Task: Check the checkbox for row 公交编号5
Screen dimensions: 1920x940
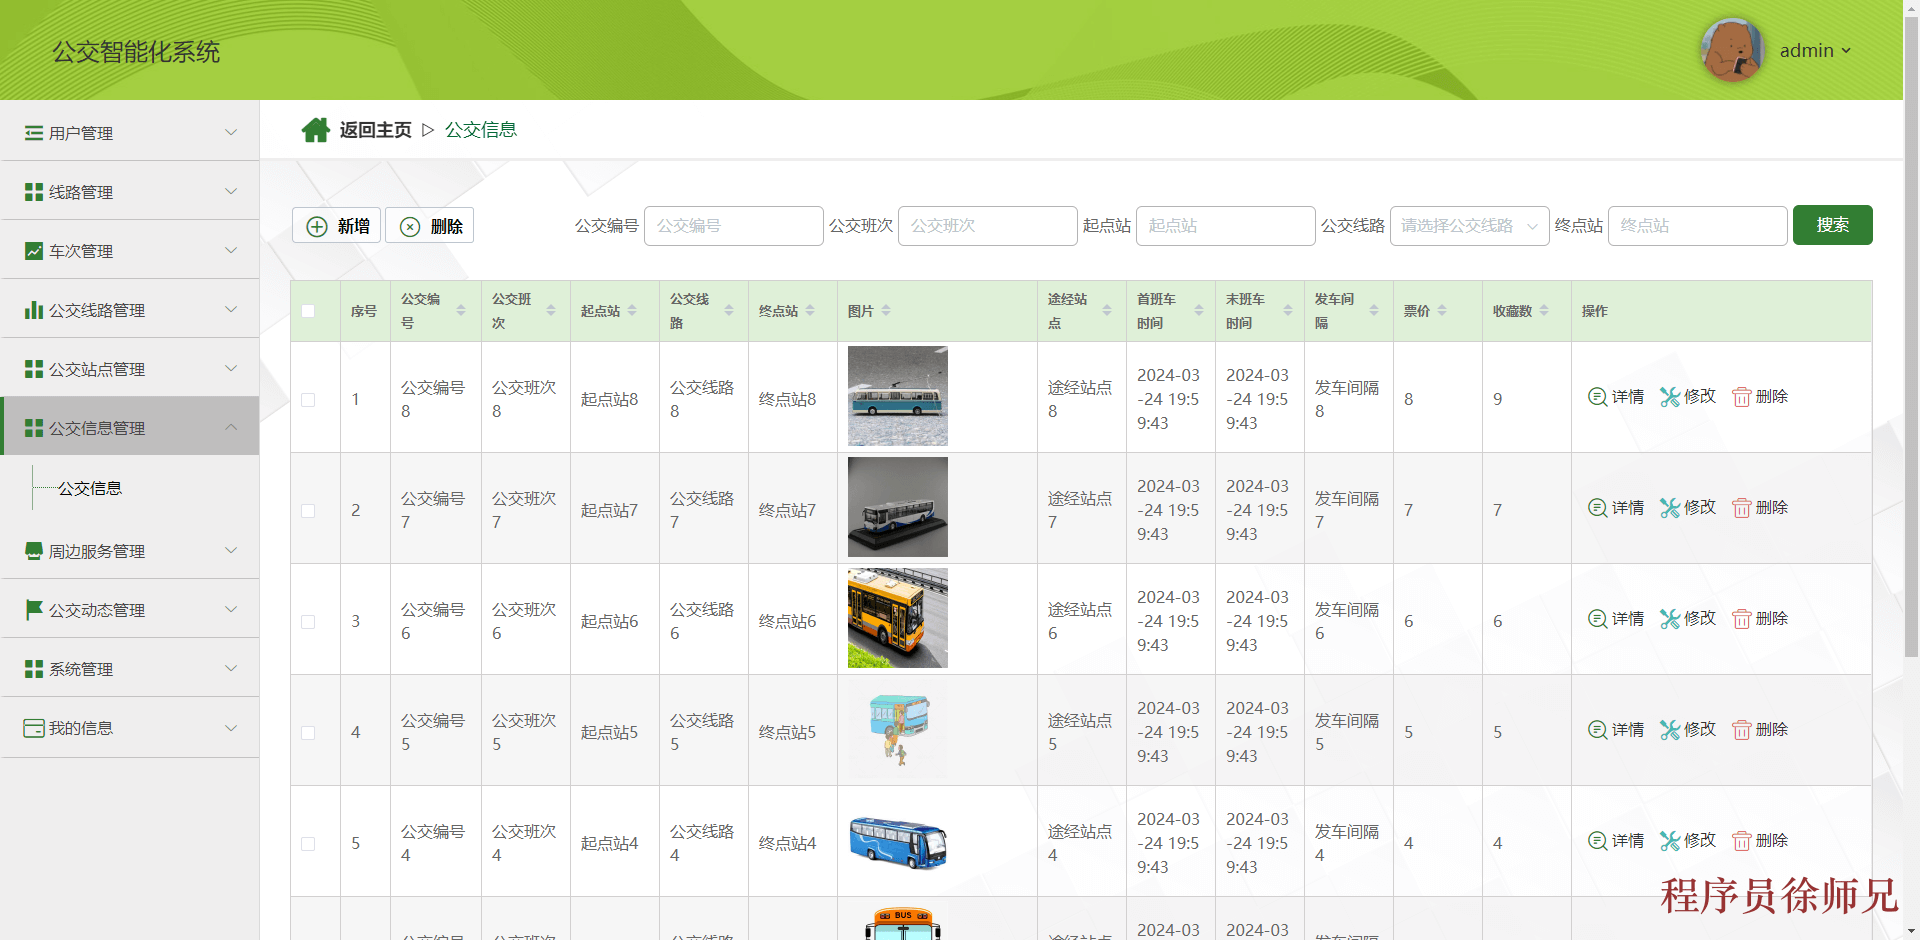Action: (308, 732)
